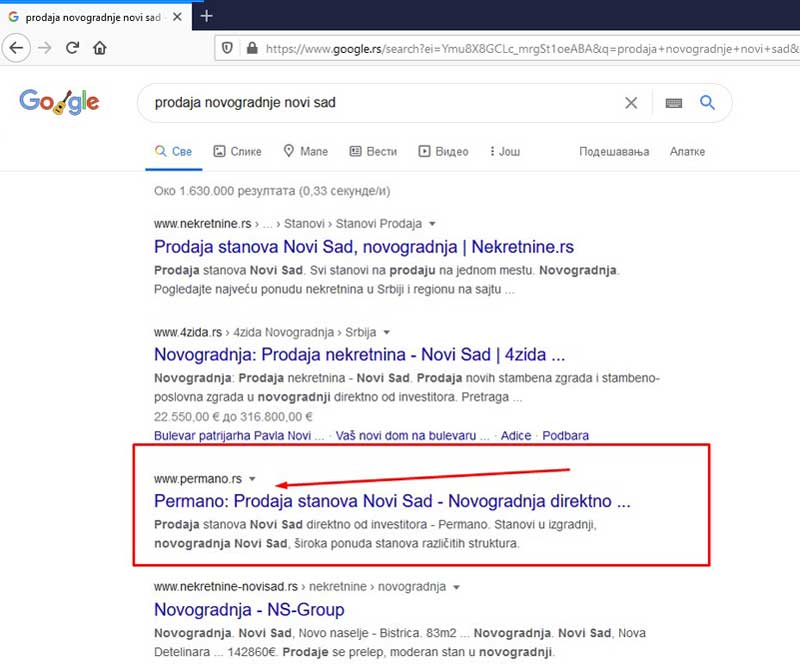The height and width of the screenshot is (670, 800).
Task: Switch to the 'Слике' images tab
Action: [237, 152]
